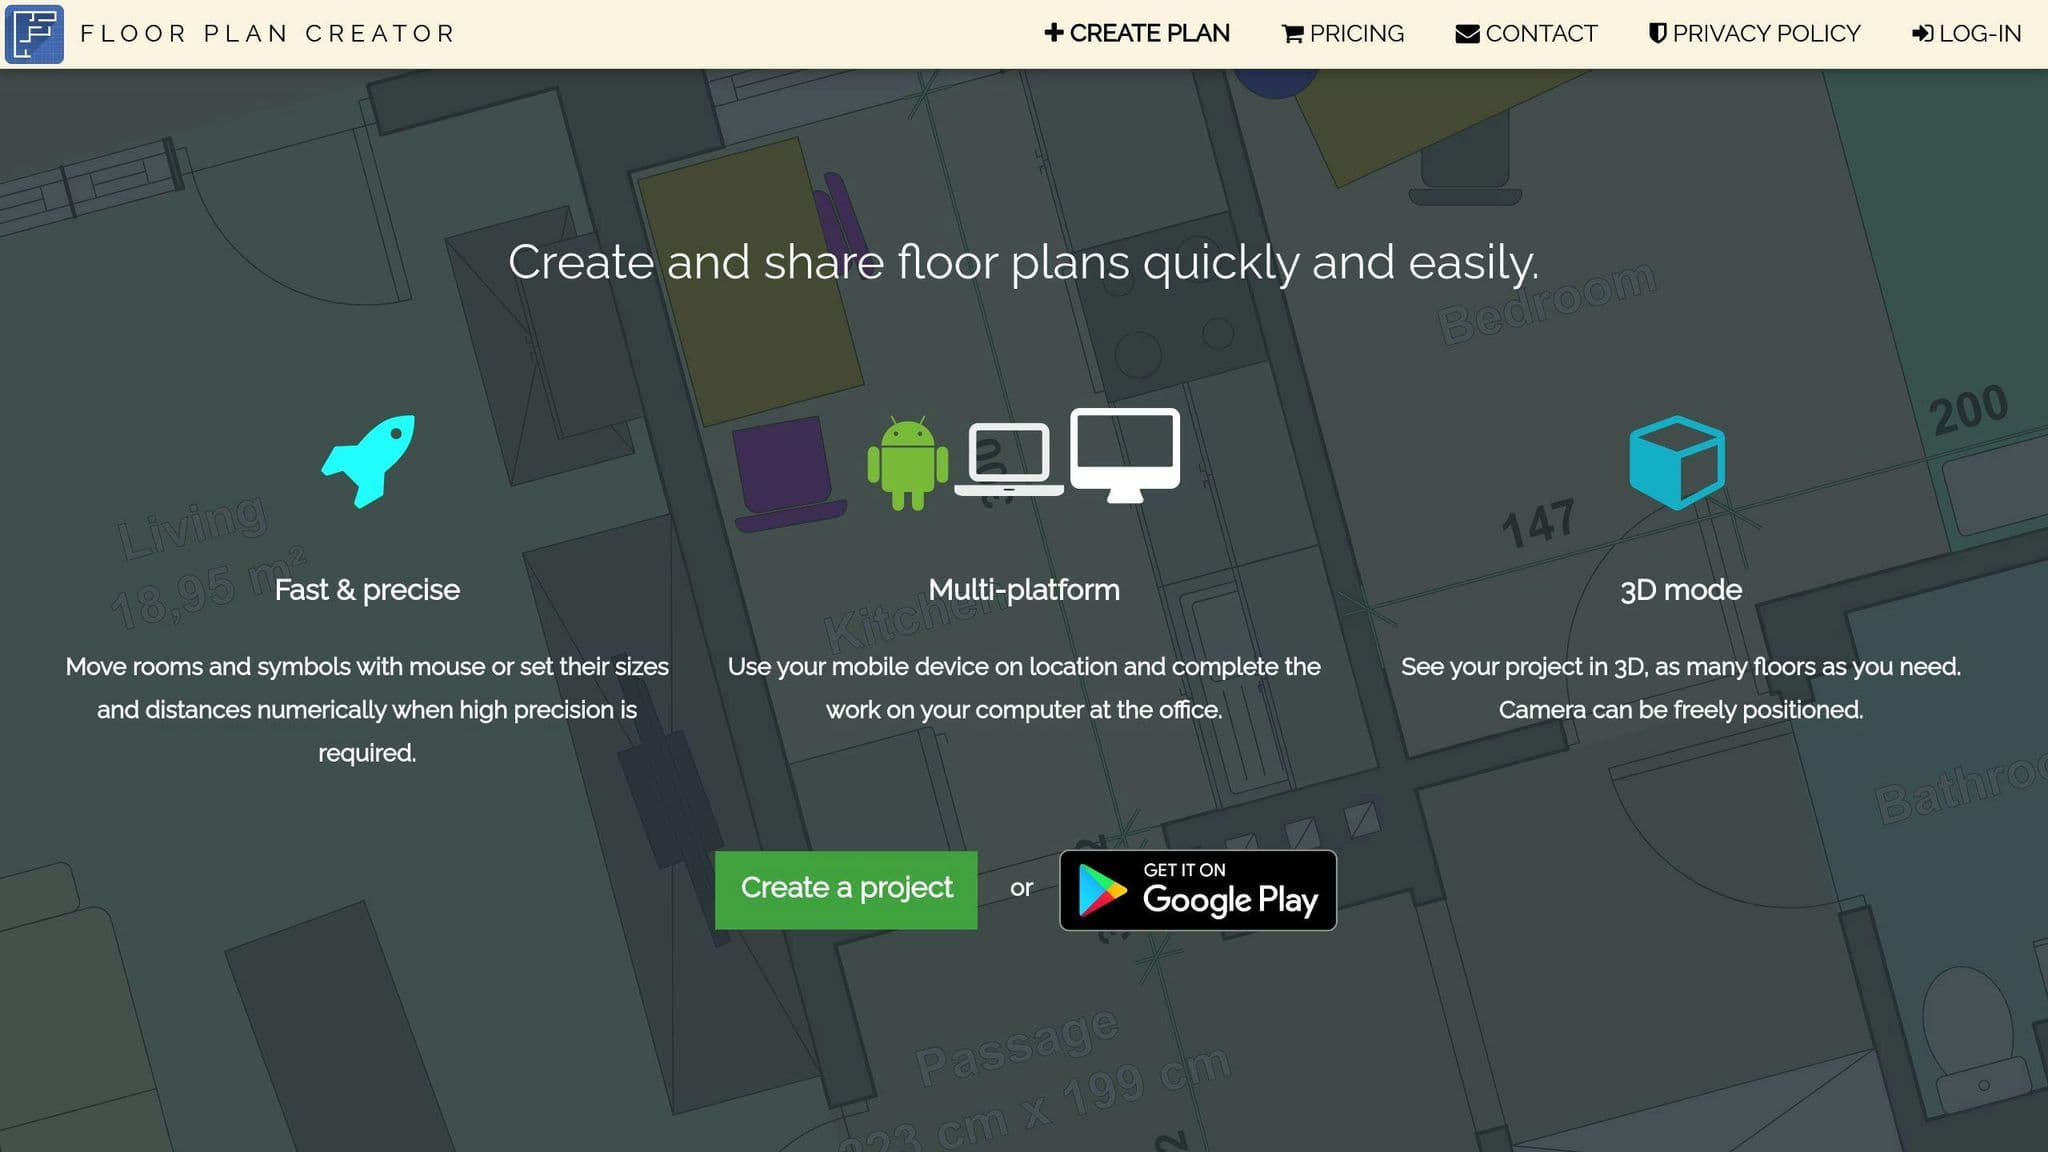
Task: Click the laptop icon
Action: coord(1009,459)
